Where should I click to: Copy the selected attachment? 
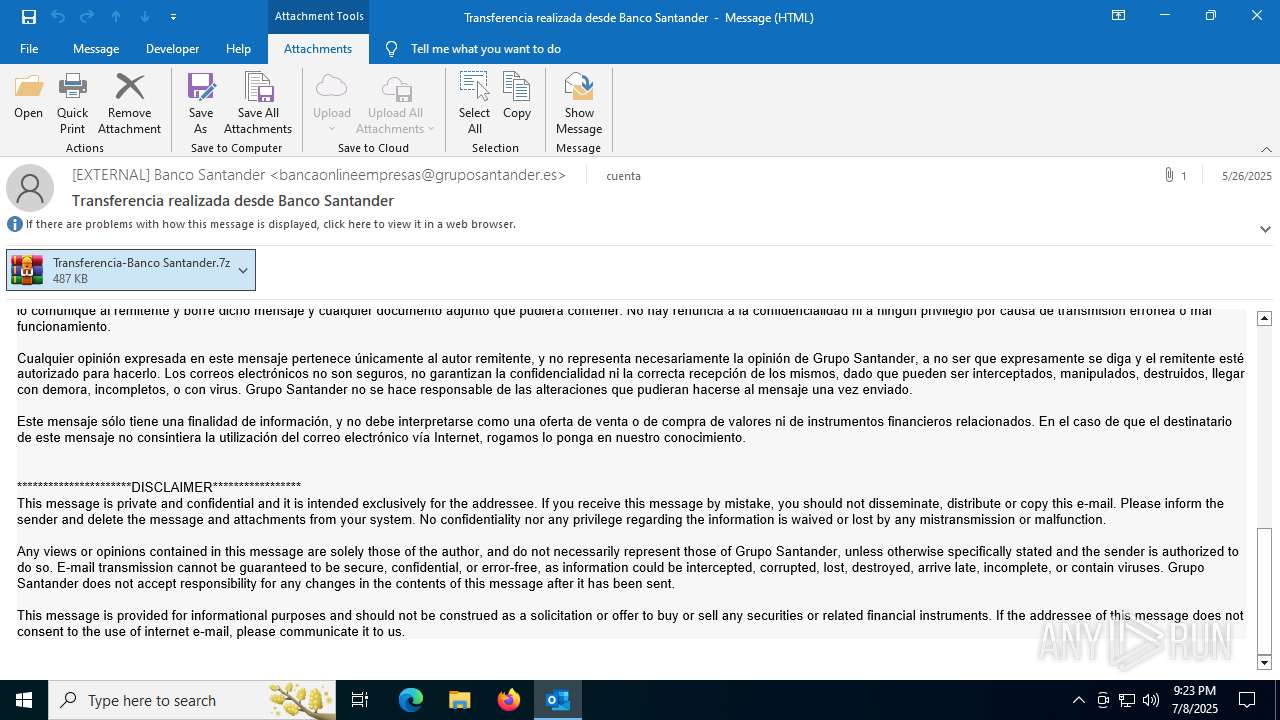click(x=517, y=97)
